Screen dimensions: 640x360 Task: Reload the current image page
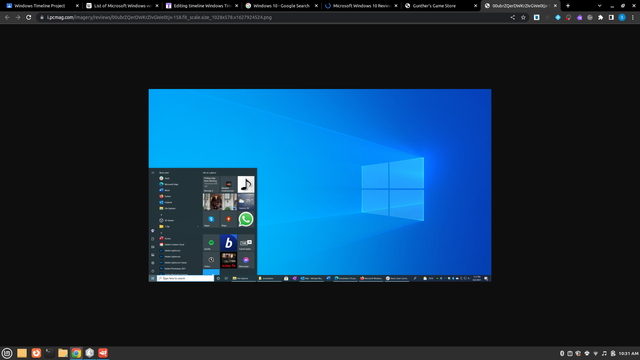[x=29, y=18]
